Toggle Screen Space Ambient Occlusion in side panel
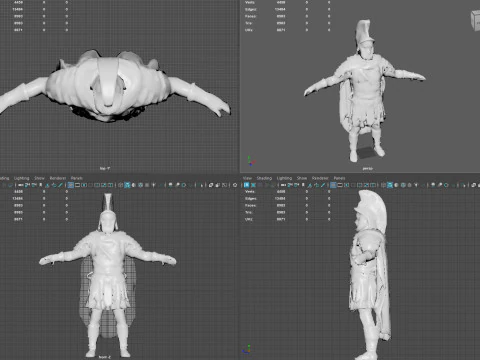This screenshot has width=480, height=360. tap(433, 185)
